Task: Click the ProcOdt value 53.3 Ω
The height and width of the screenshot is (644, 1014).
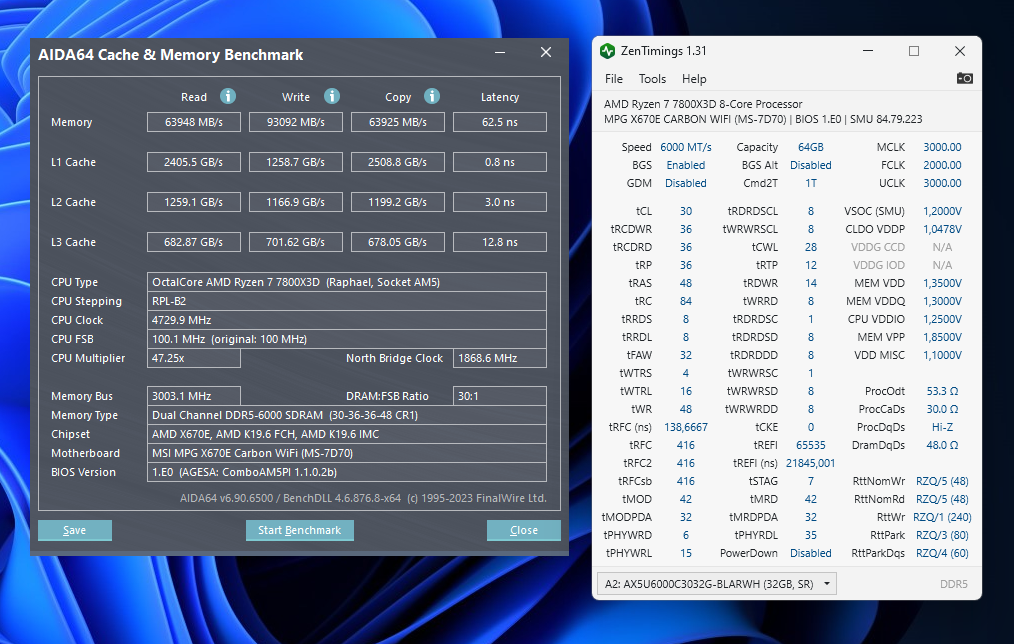Action: click(x=942, y=391)
